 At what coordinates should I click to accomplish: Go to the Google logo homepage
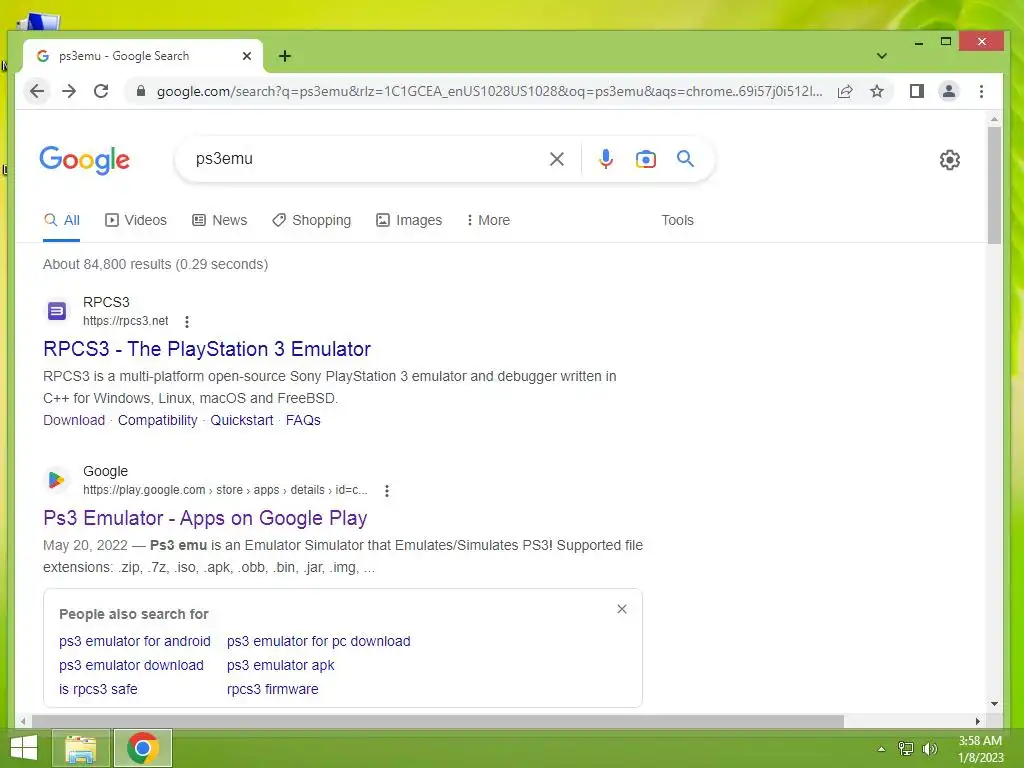point(85,160)
